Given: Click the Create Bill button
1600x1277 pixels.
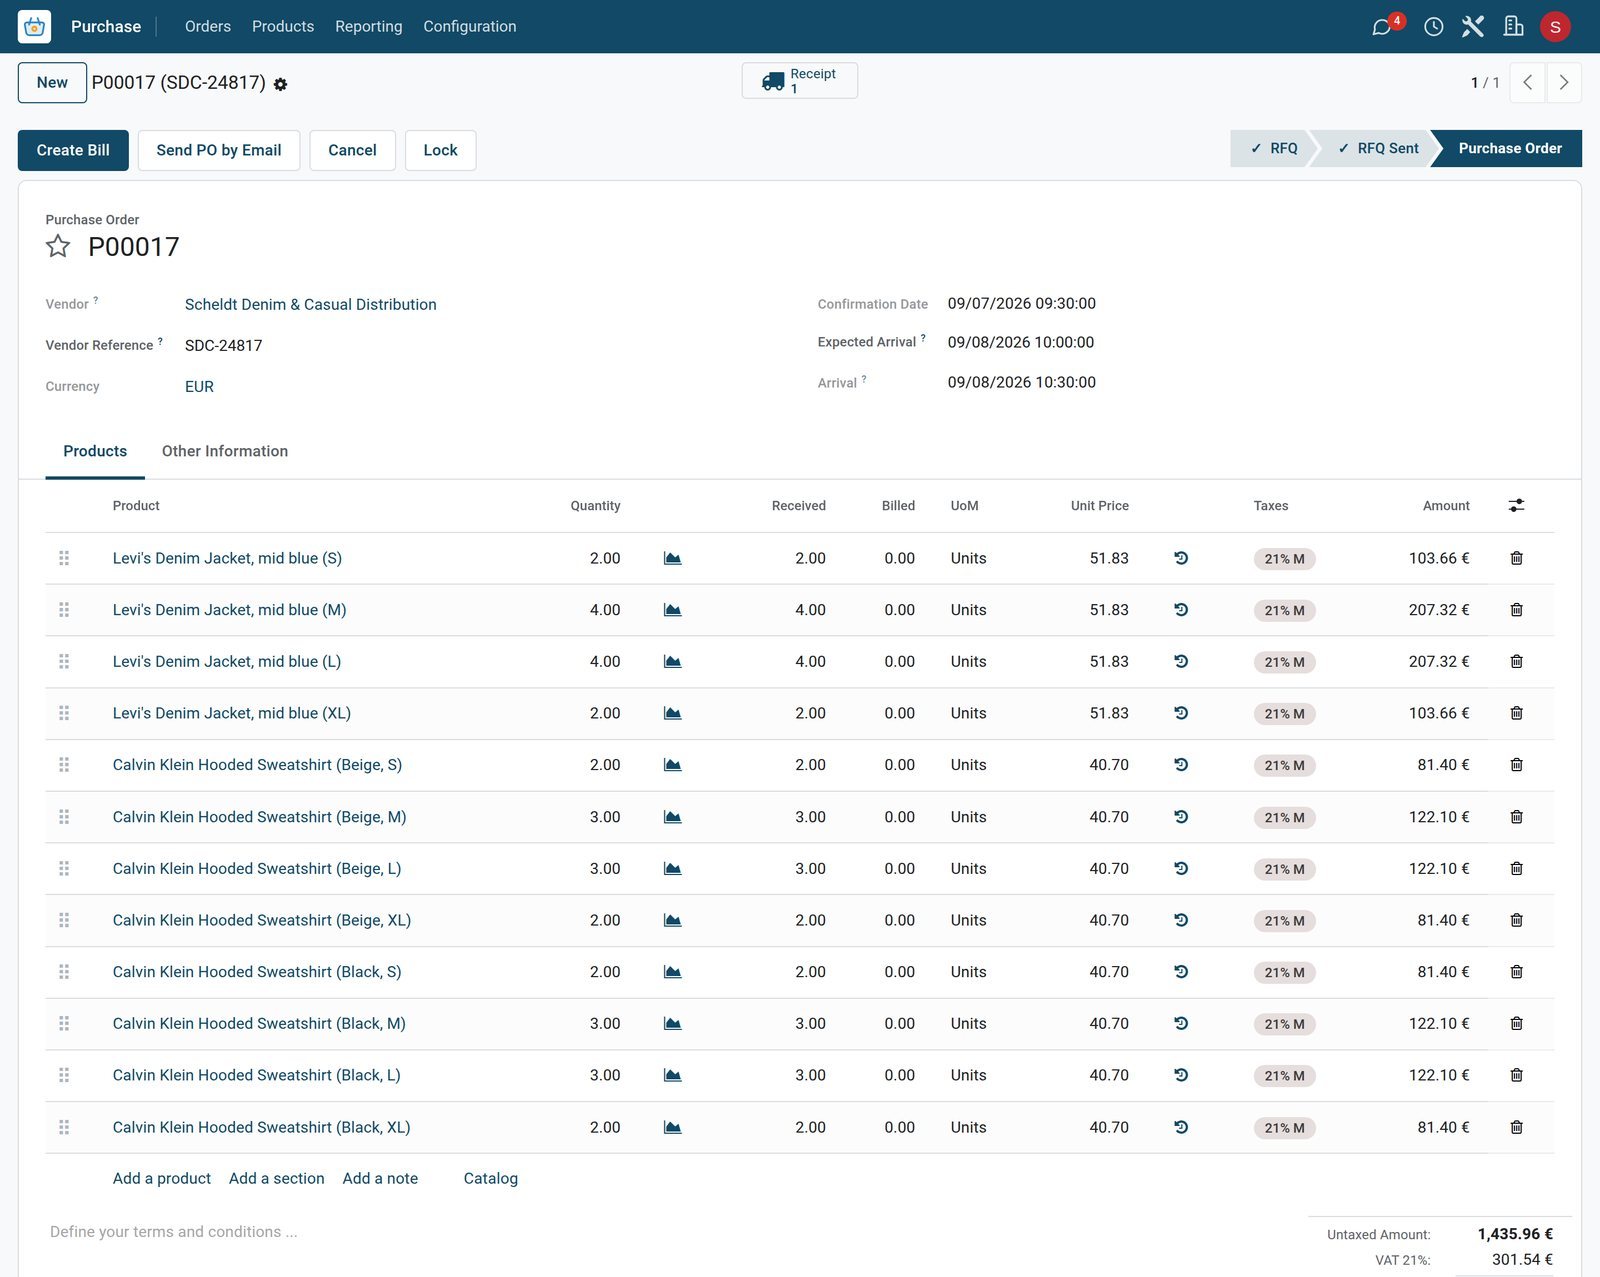Looking at the screenshot, I should coord(73,150).
